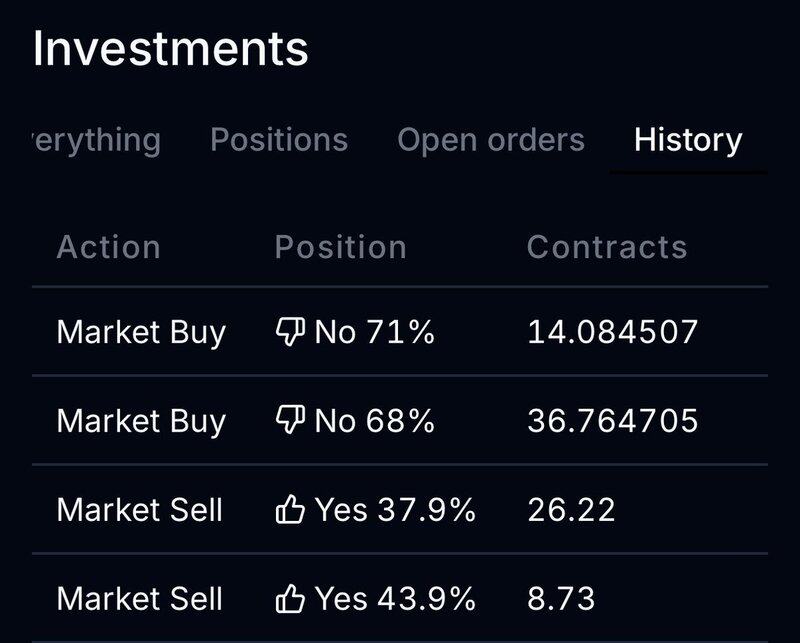Open the Market Buy row at No 71%

click(400, 332)
